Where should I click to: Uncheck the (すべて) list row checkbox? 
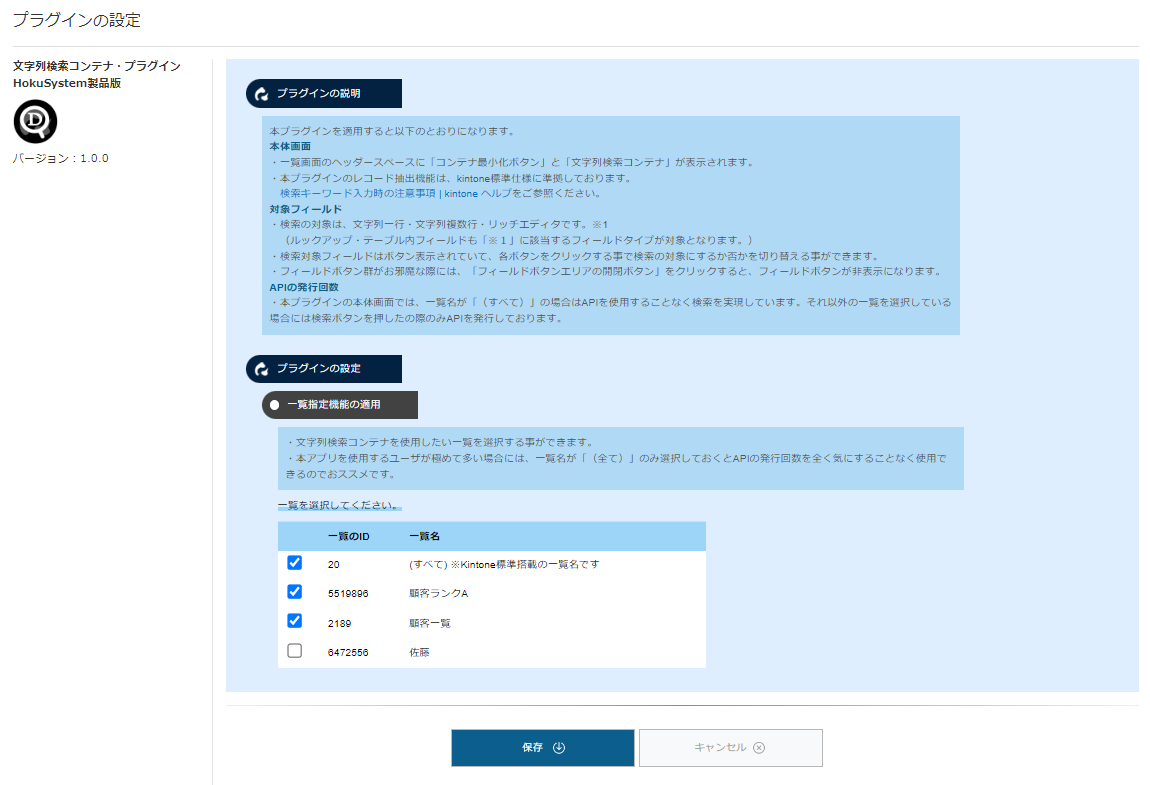[294, 562]
